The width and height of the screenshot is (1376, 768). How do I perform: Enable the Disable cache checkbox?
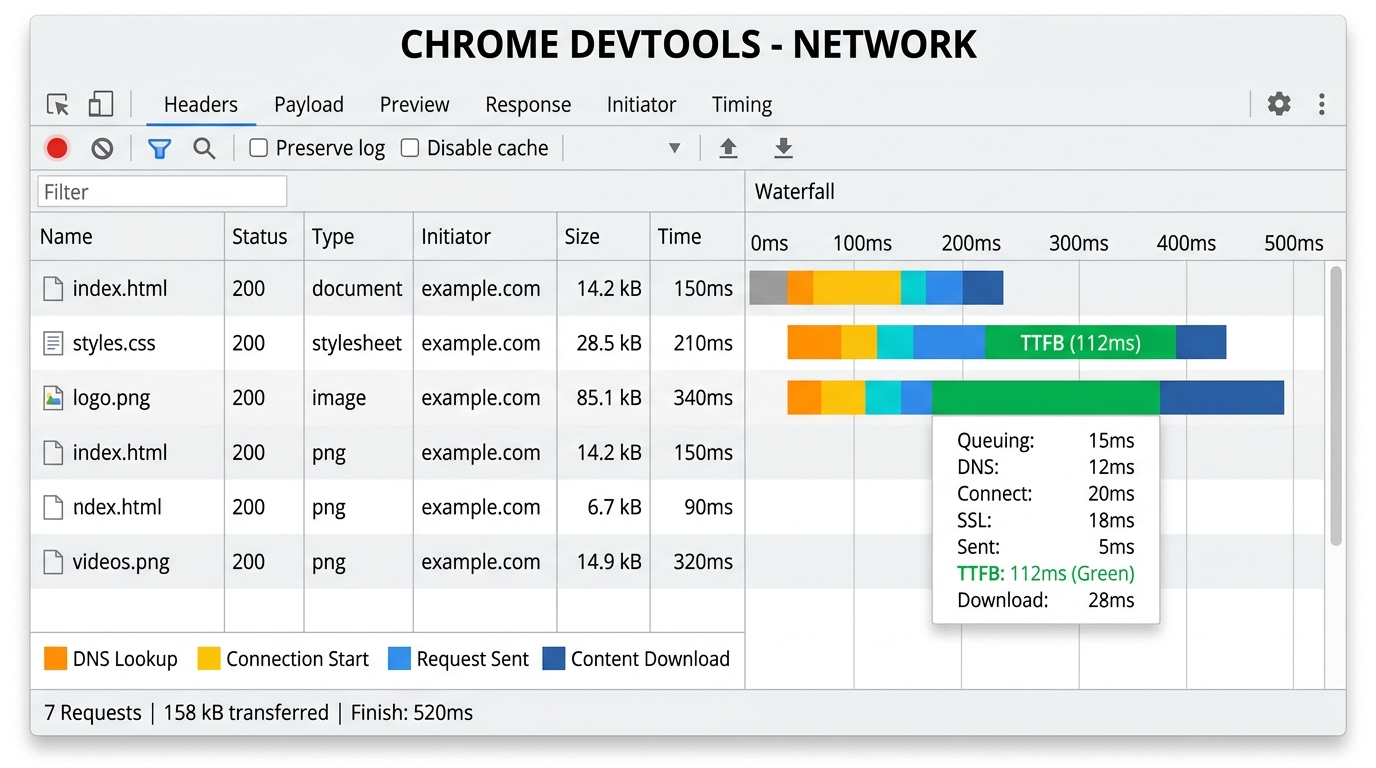click(409, 147)
